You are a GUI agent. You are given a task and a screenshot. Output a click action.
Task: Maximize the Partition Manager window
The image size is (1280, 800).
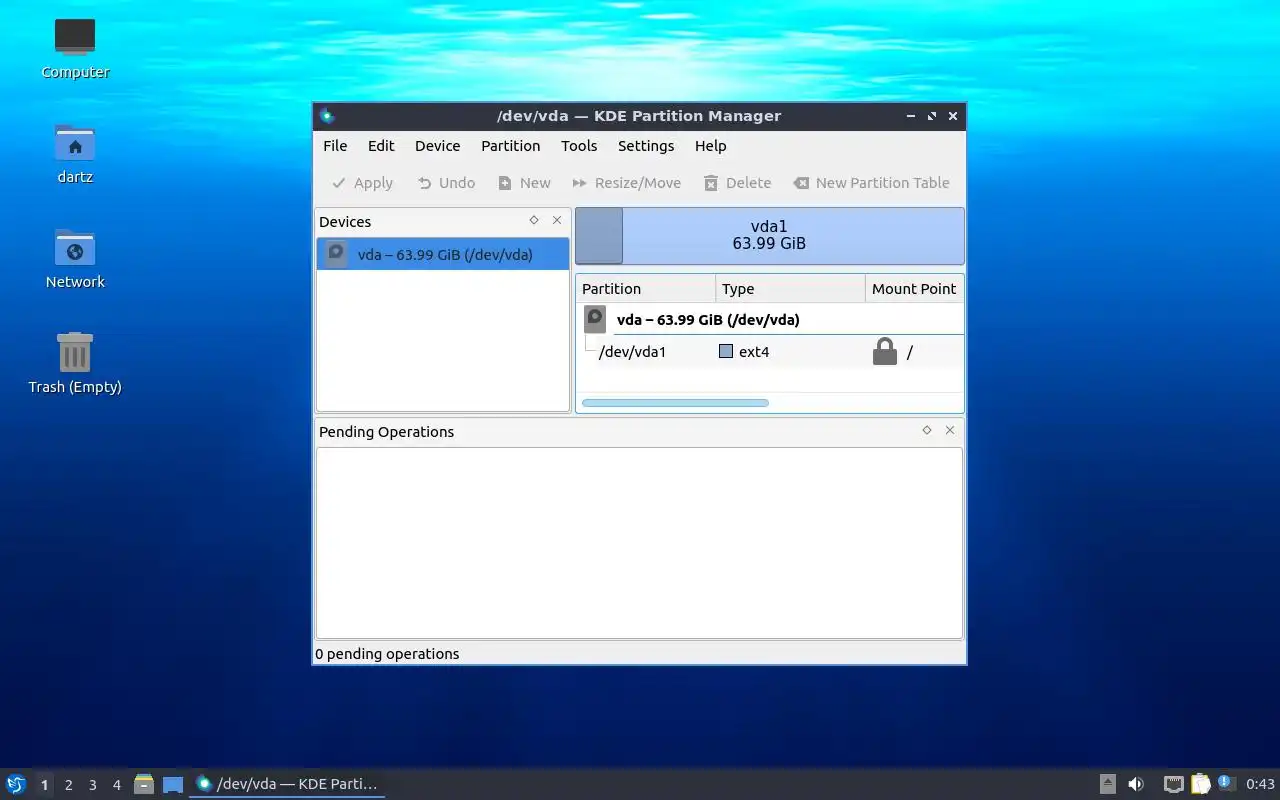pos(932,116)
